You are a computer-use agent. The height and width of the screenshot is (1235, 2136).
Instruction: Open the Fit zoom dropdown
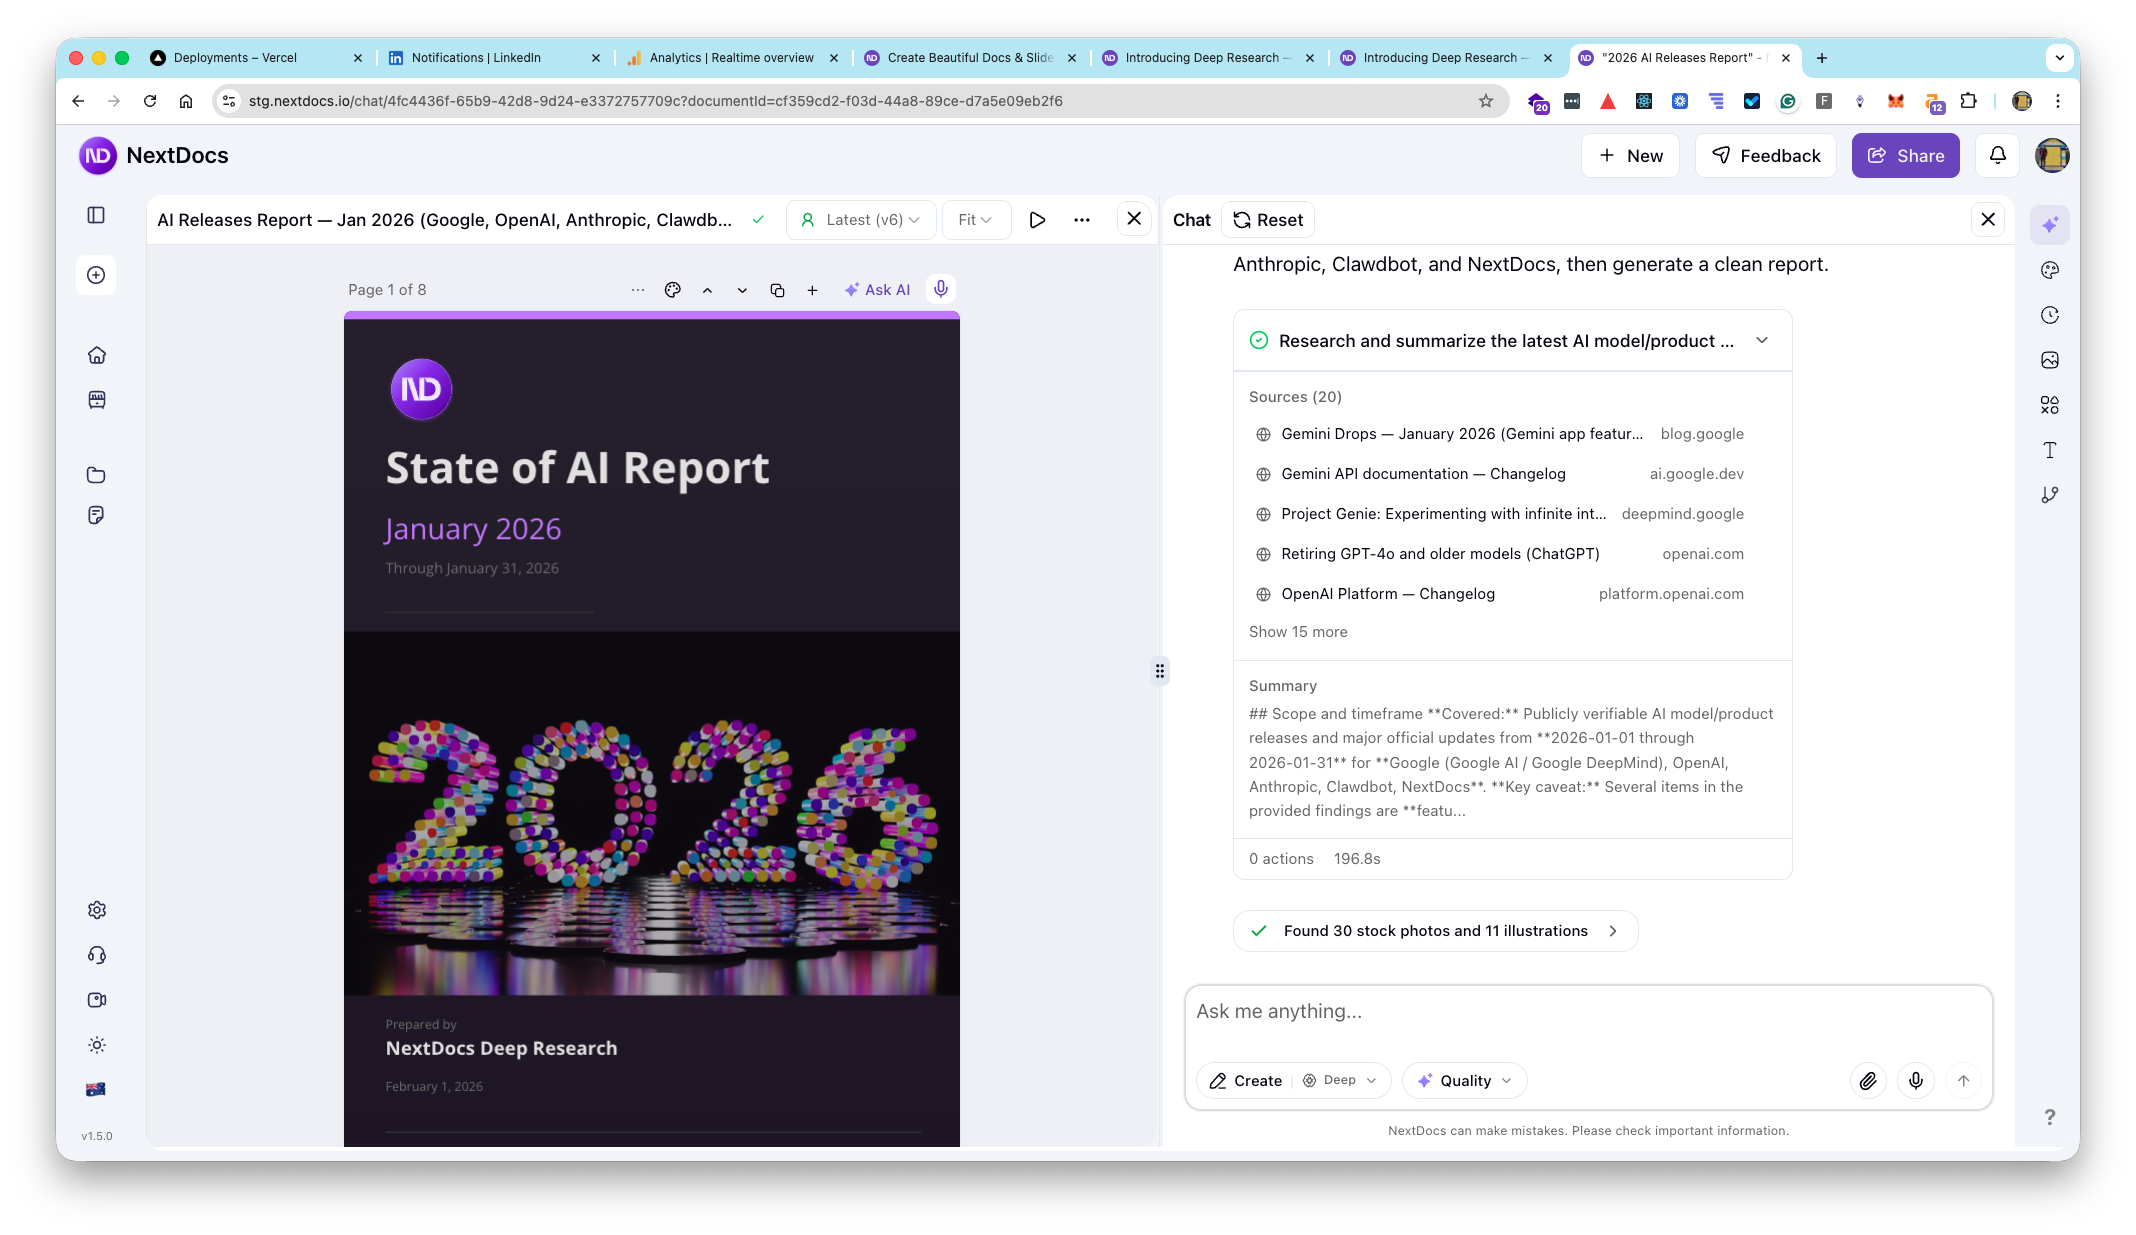click(975, 220)
